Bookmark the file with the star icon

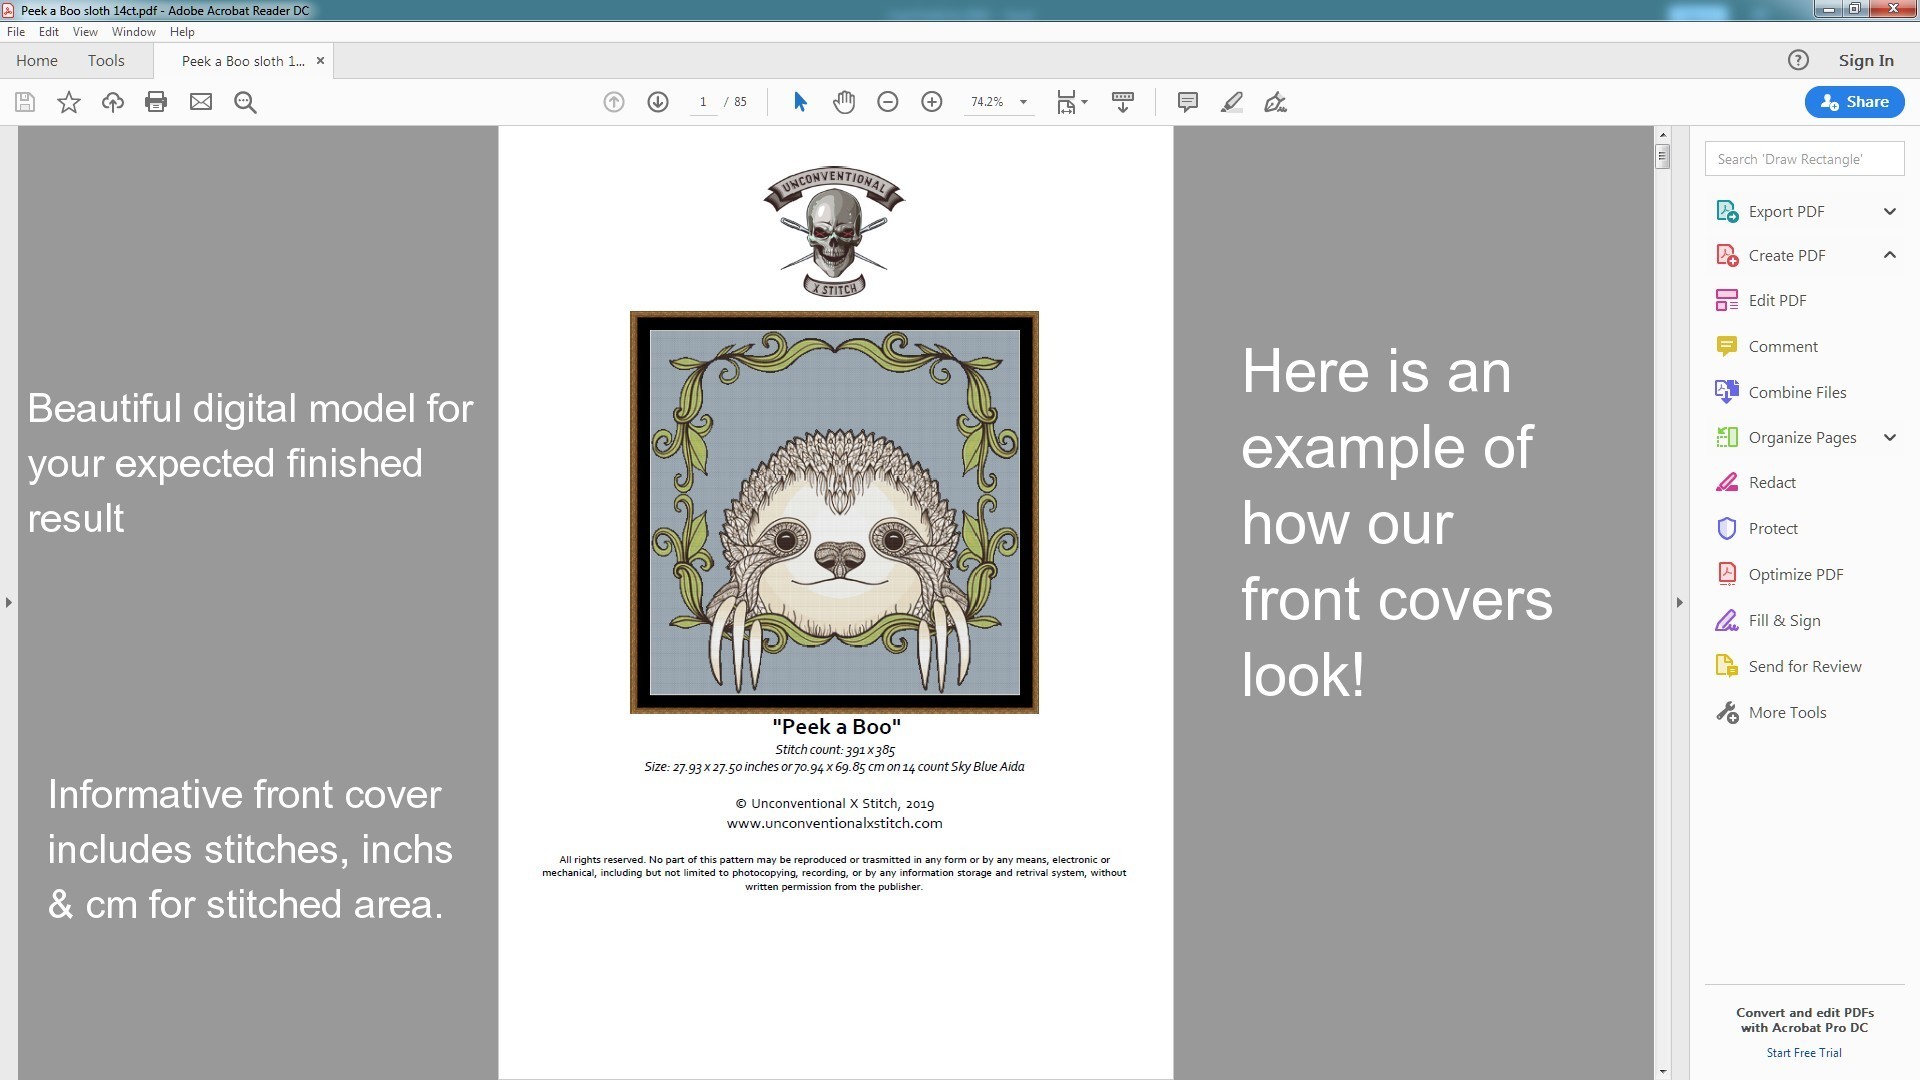[x=69, y=102]
